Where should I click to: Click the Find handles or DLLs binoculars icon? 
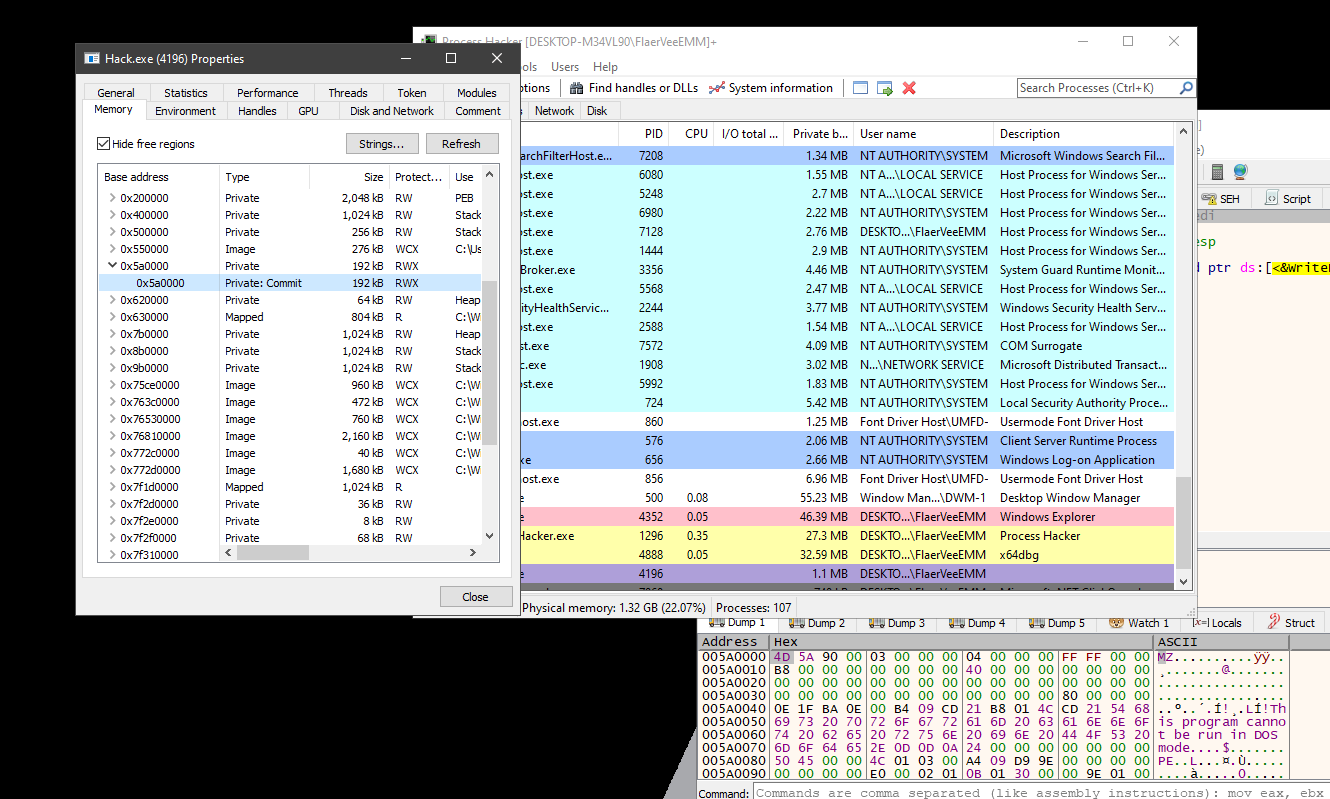[574, 88]
